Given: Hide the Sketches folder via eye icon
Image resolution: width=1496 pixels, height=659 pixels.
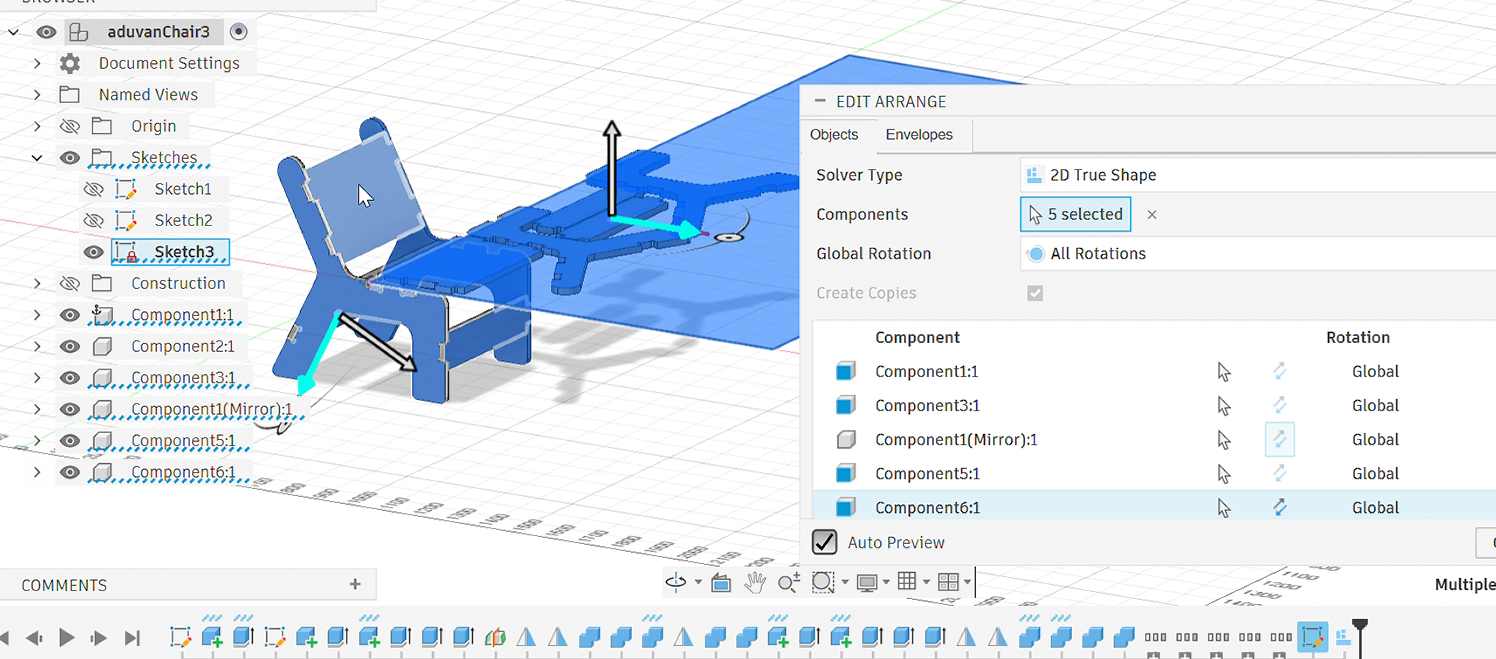Looking at the screenshot, I should pos(69,158).
